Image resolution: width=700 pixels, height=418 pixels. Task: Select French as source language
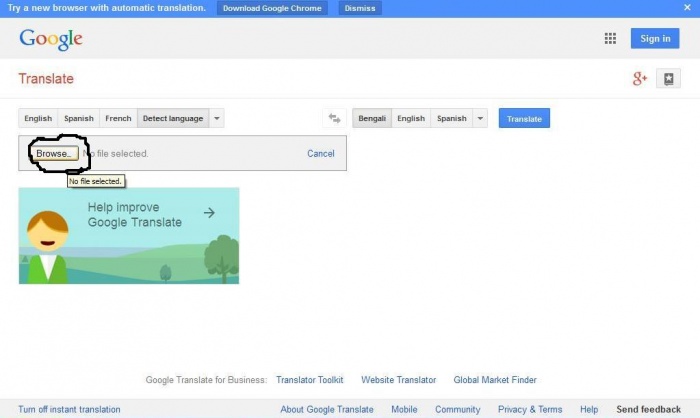118,118
